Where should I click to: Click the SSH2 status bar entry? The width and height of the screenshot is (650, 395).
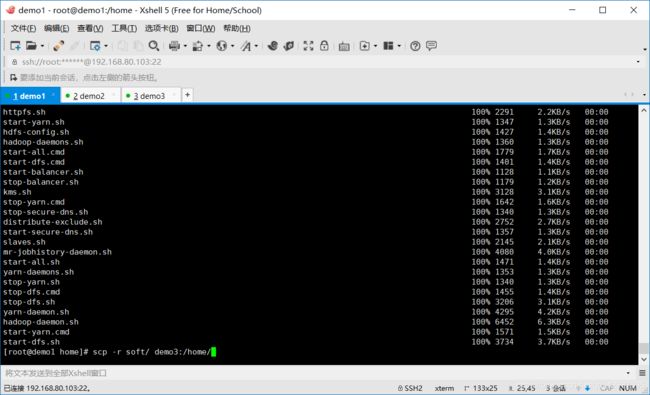click(x=410, y=388)
